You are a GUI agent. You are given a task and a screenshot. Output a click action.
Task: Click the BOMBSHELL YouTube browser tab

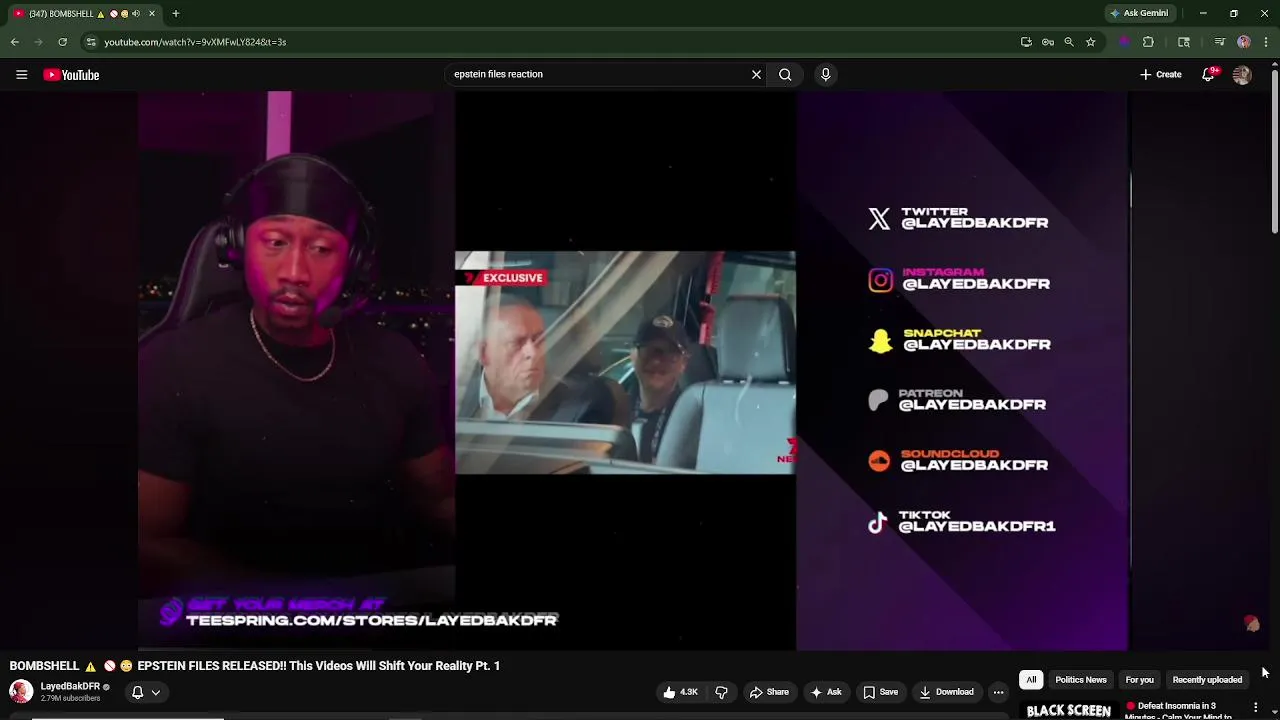point(82,14)
